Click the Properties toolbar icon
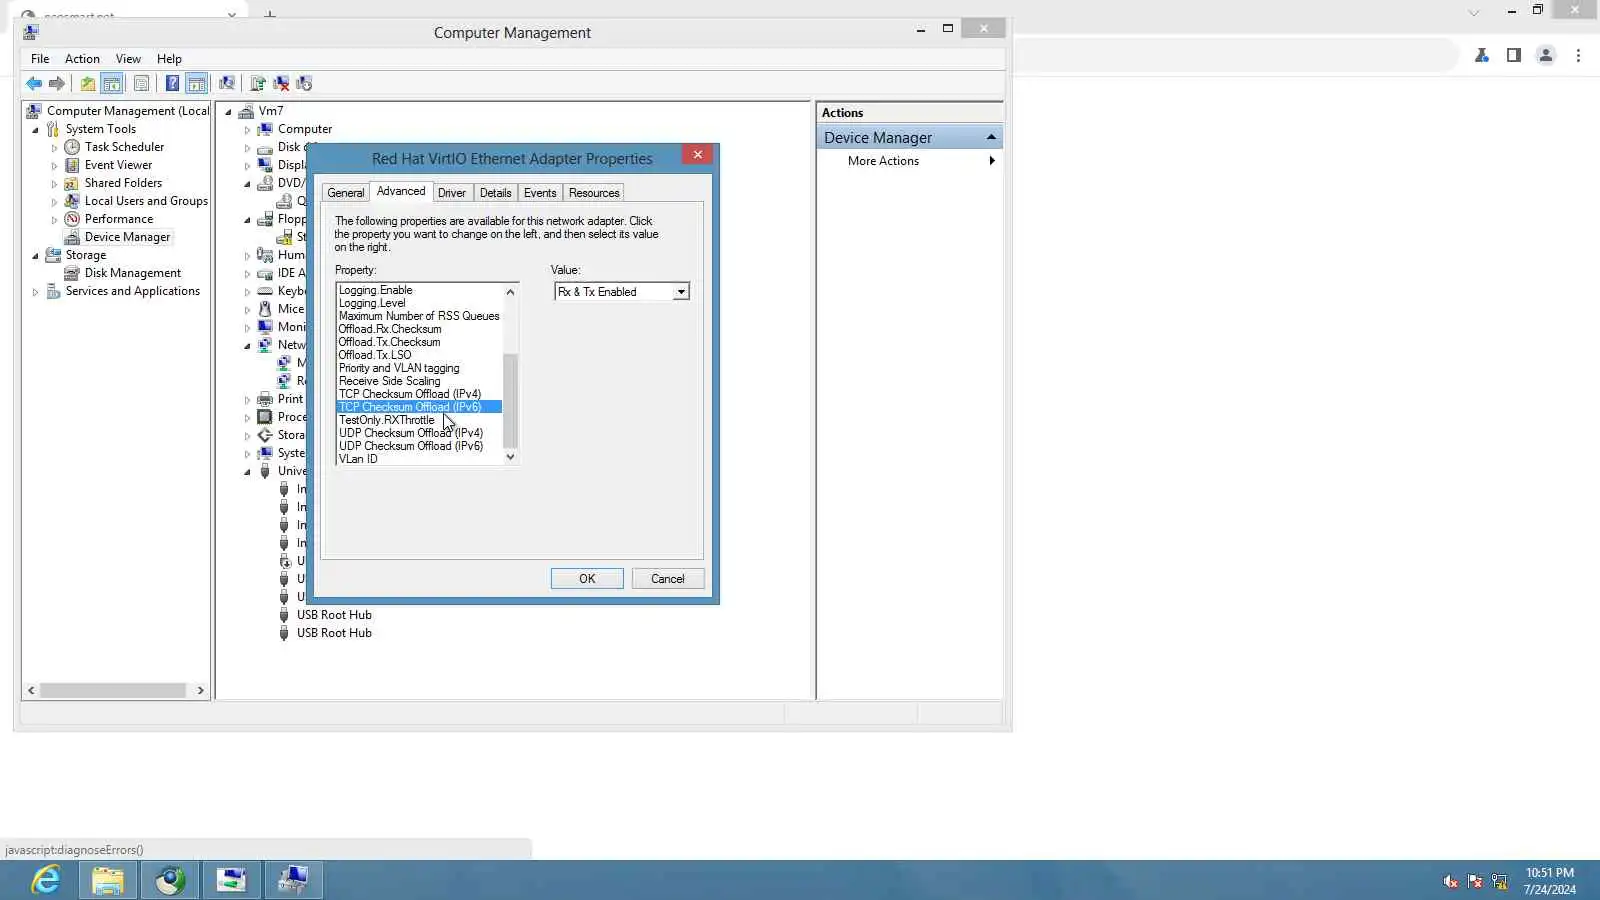 (141, 84)
